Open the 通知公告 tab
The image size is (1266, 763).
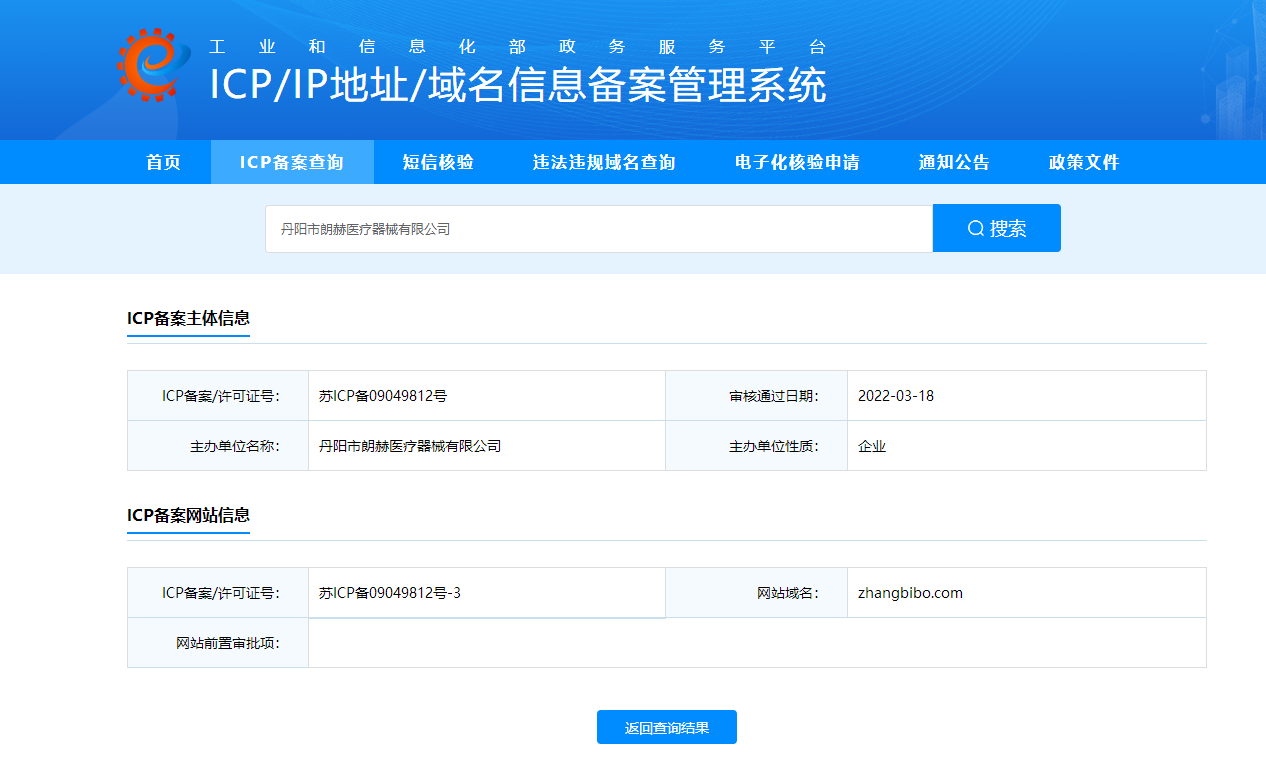(954, 162)
